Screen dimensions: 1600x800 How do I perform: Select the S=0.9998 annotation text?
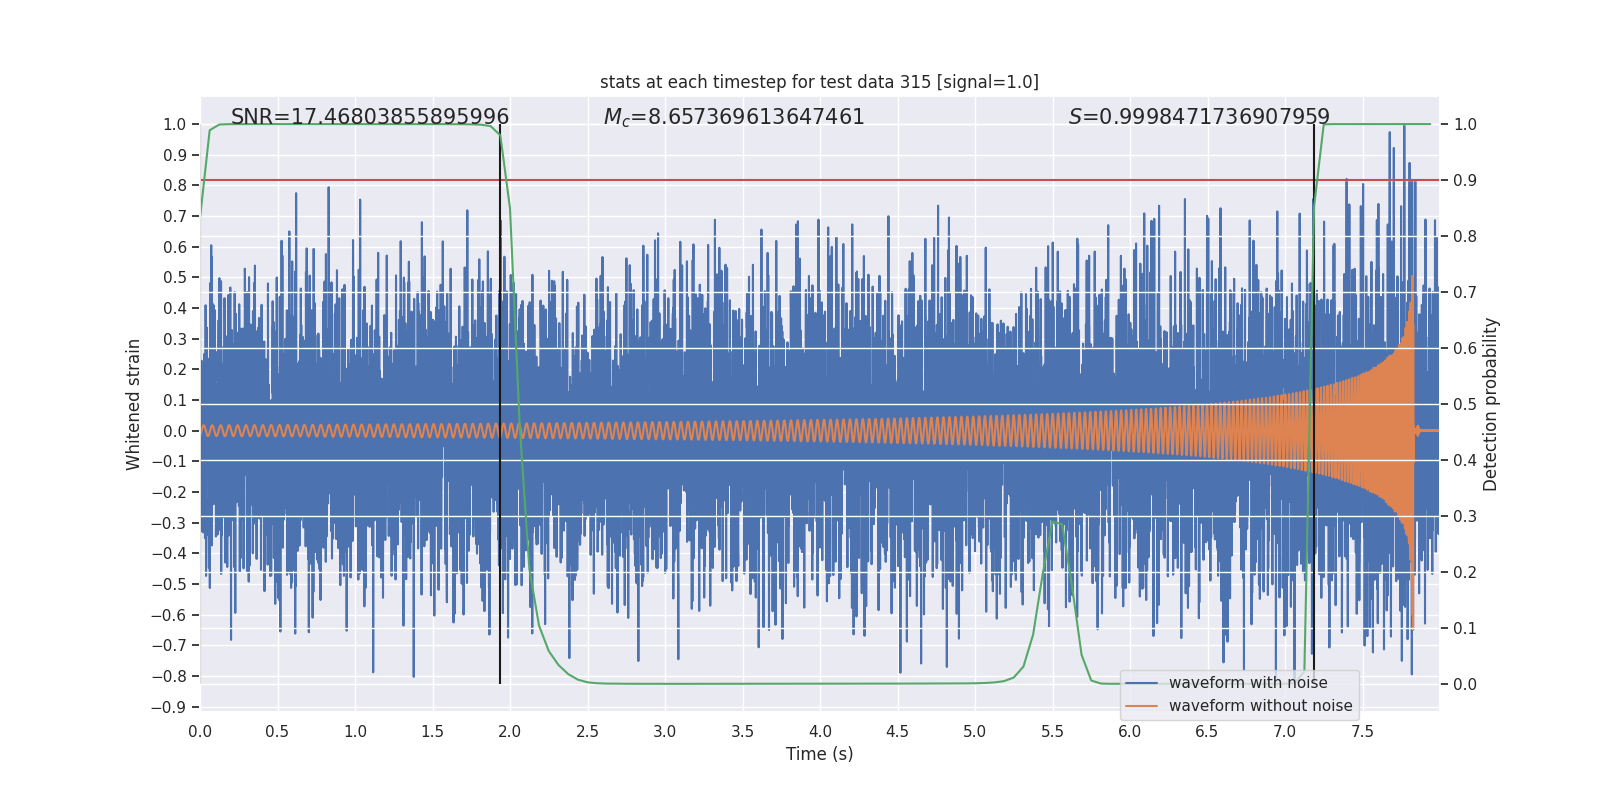(x=1198, y=117)
